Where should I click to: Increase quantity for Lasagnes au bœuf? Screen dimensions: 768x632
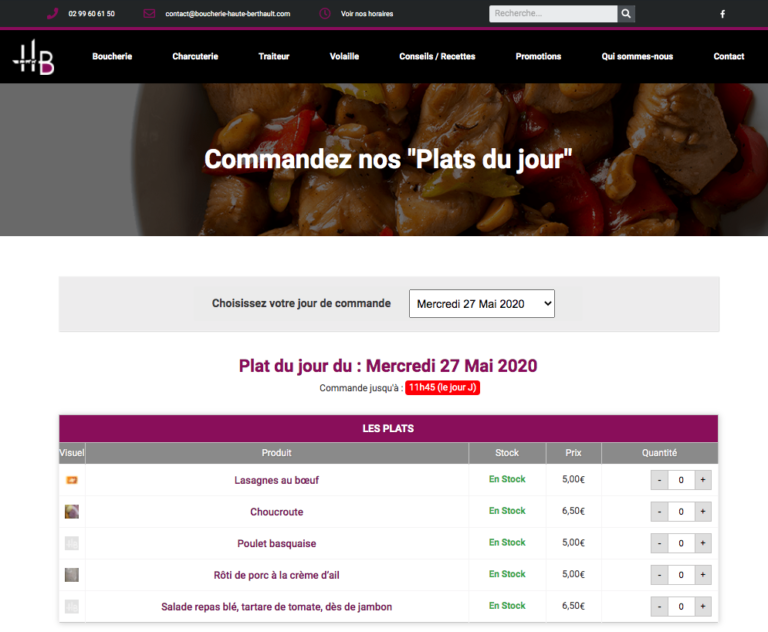click(703, 480)
